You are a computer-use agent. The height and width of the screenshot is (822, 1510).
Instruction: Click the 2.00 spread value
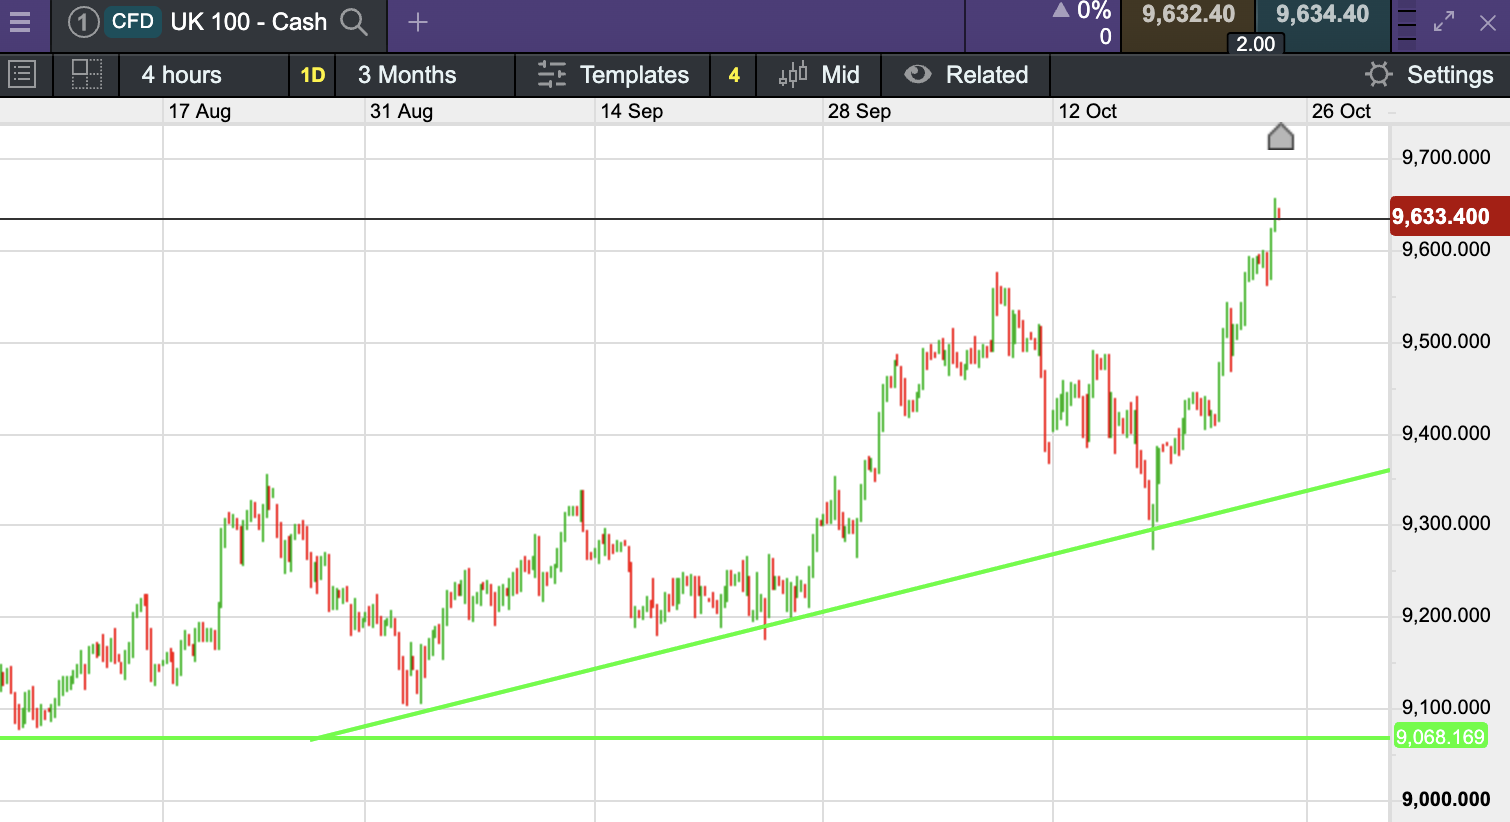coord(1255,44)
